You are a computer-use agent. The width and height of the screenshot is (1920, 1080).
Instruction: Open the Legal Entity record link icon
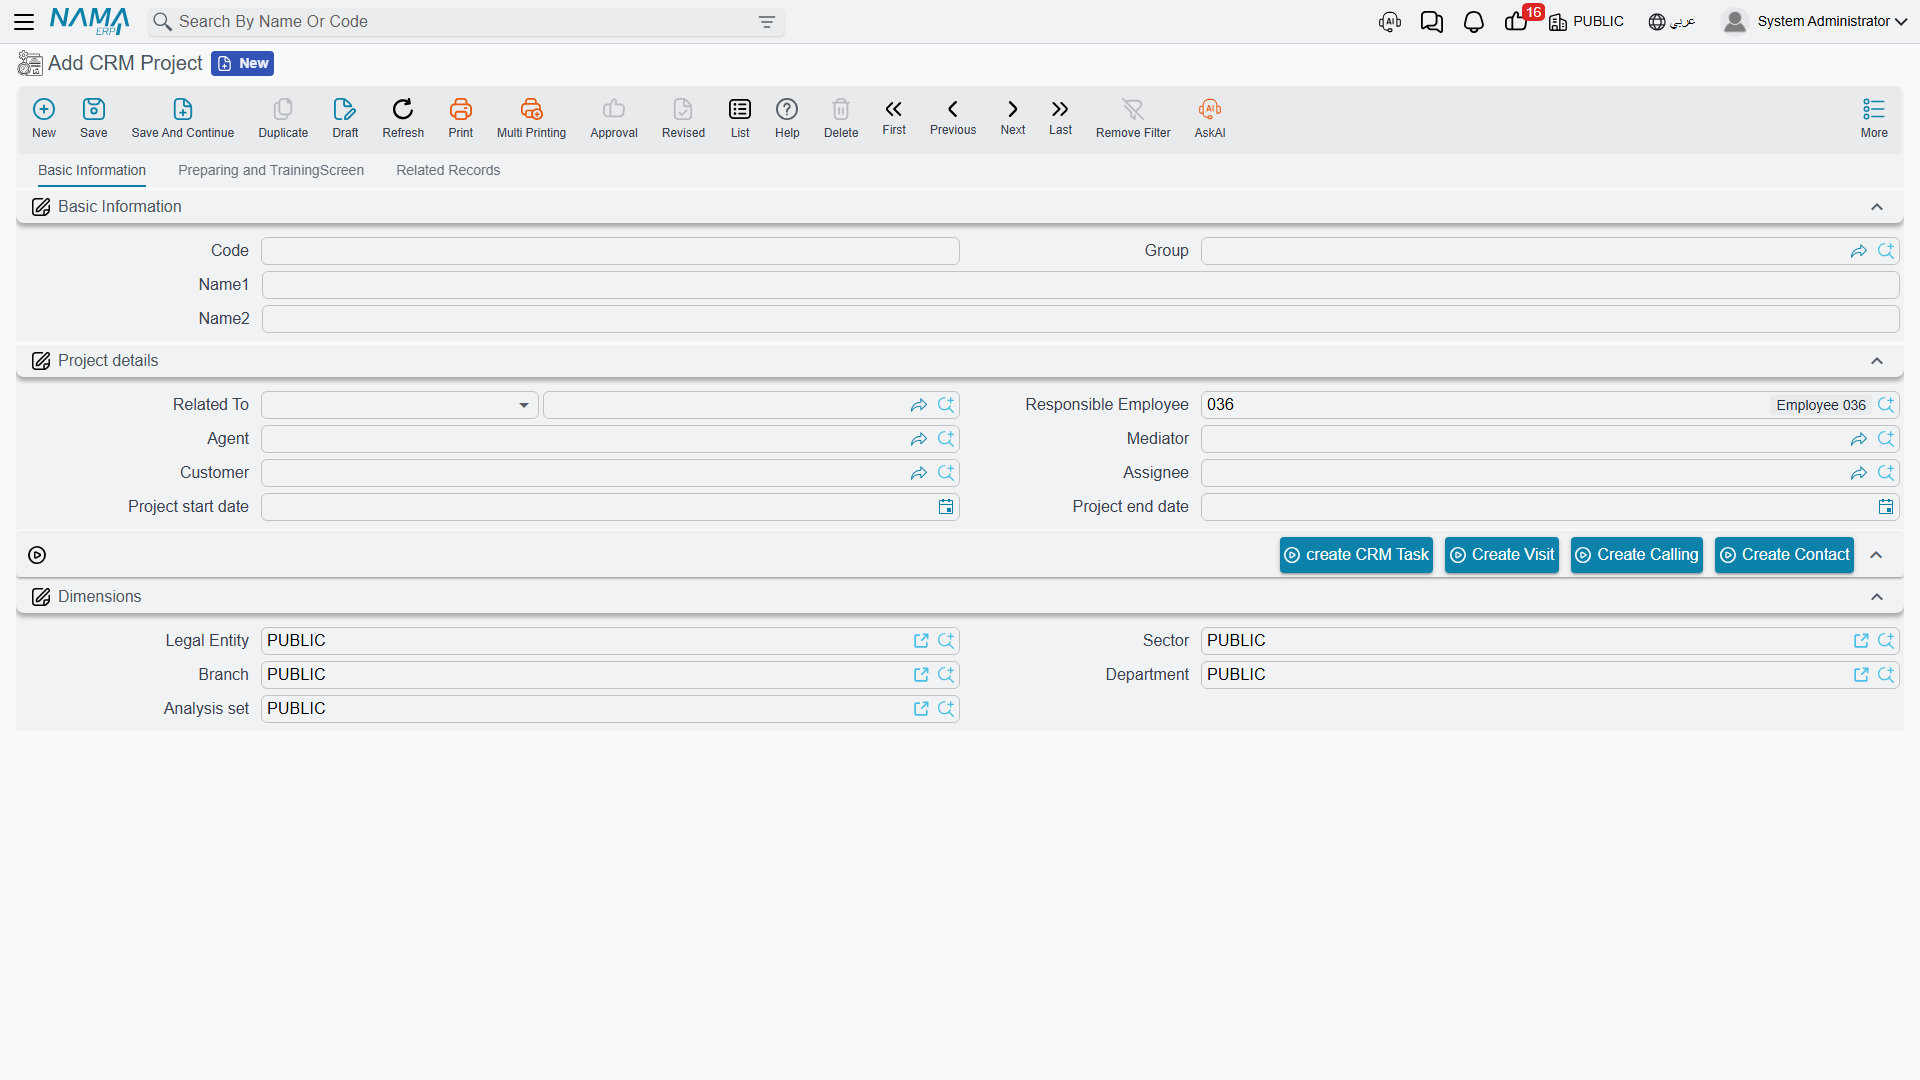click(921, 641)
